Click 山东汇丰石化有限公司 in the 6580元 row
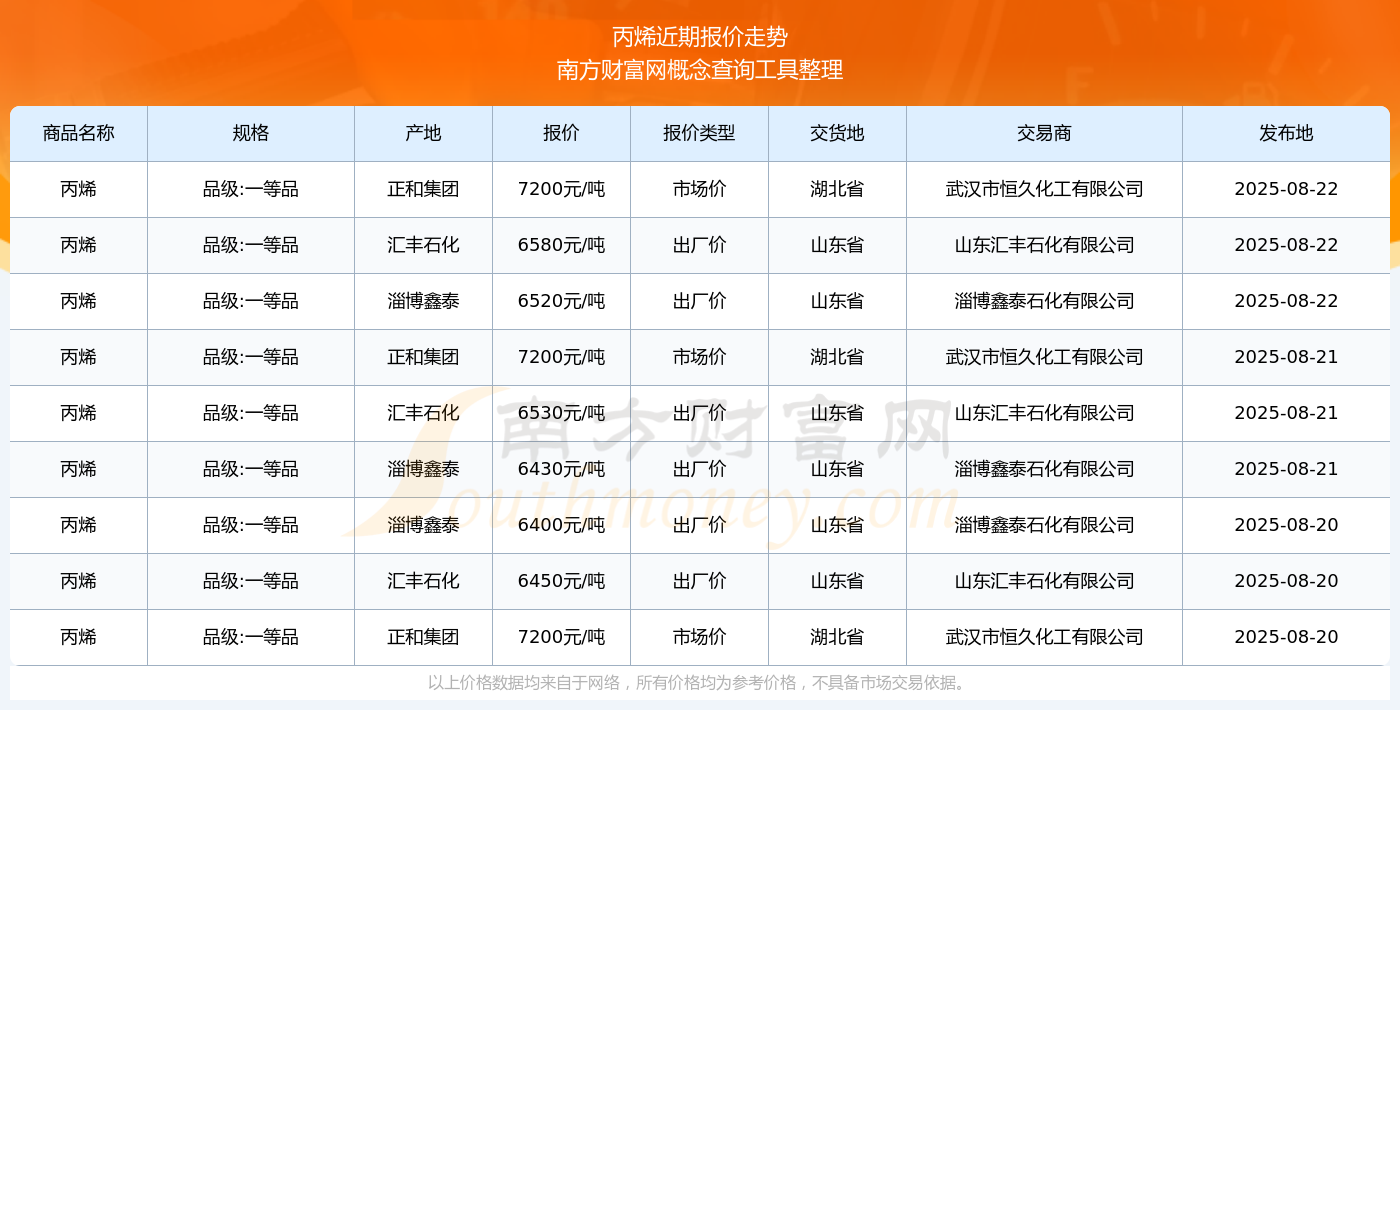Screen dimensions: 1400x1205 (1044, 245)
